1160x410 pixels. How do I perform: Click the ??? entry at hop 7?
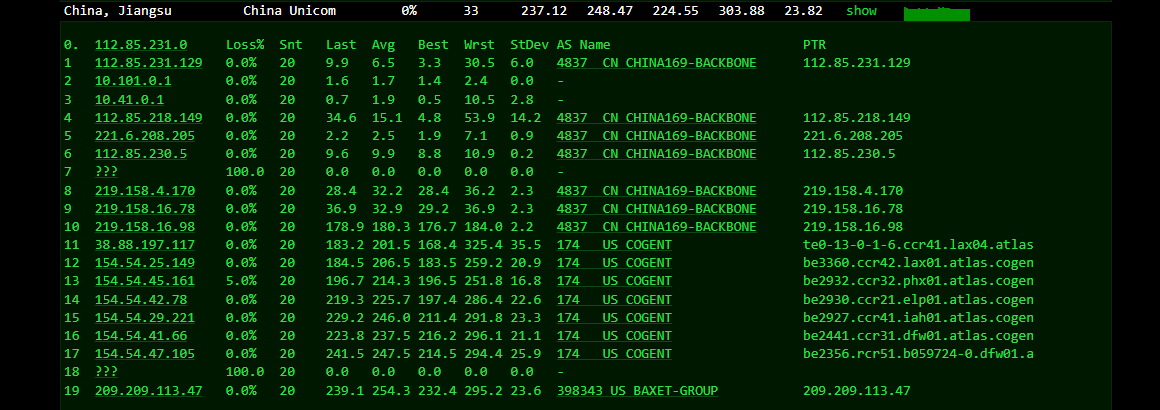[106, 172]
